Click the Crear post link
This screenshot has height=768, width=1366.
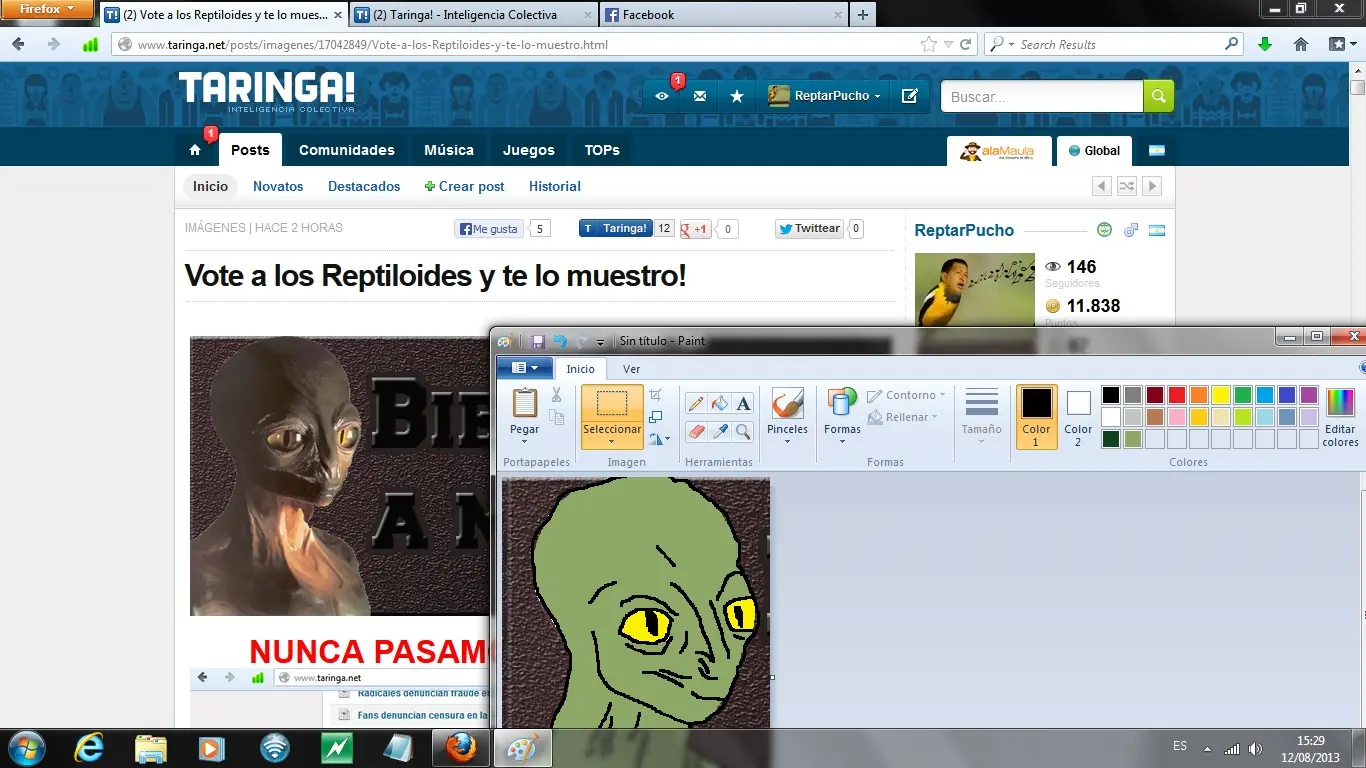(464, 187)
